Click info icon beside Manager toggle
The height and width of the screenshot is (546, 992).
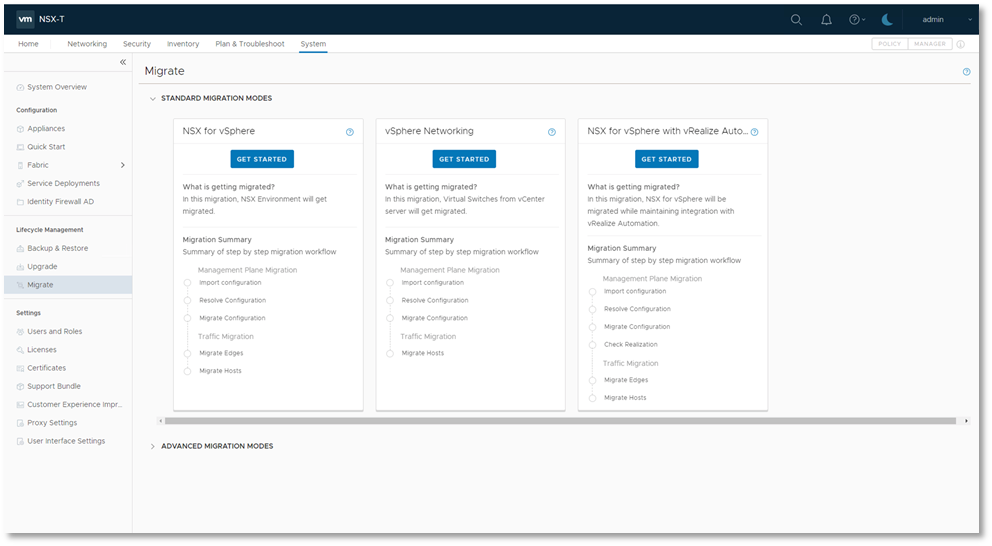pos(960,44)
